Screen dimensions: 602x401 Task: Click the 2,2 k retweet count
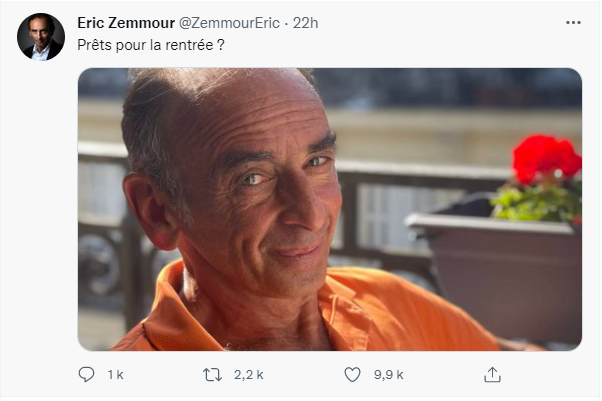246,375
